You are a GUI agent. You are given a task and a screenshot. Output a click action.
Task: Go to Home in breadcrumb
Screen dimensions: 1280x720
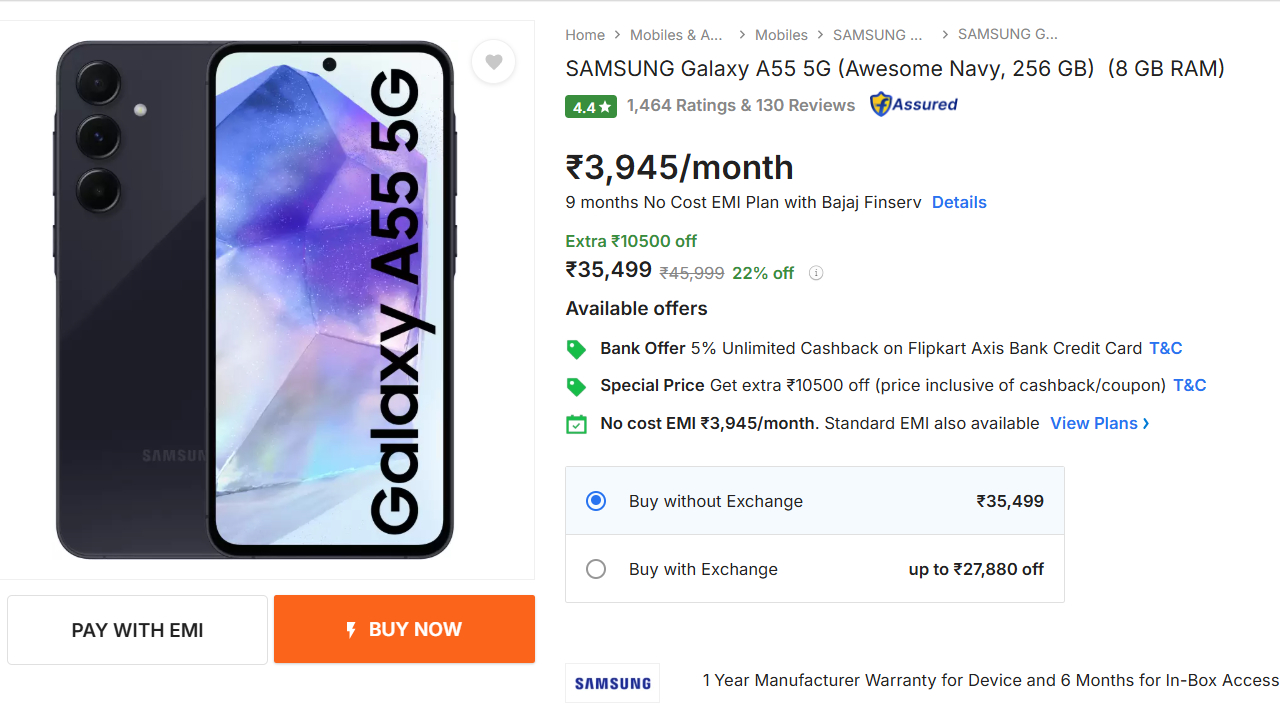point(585,35)
